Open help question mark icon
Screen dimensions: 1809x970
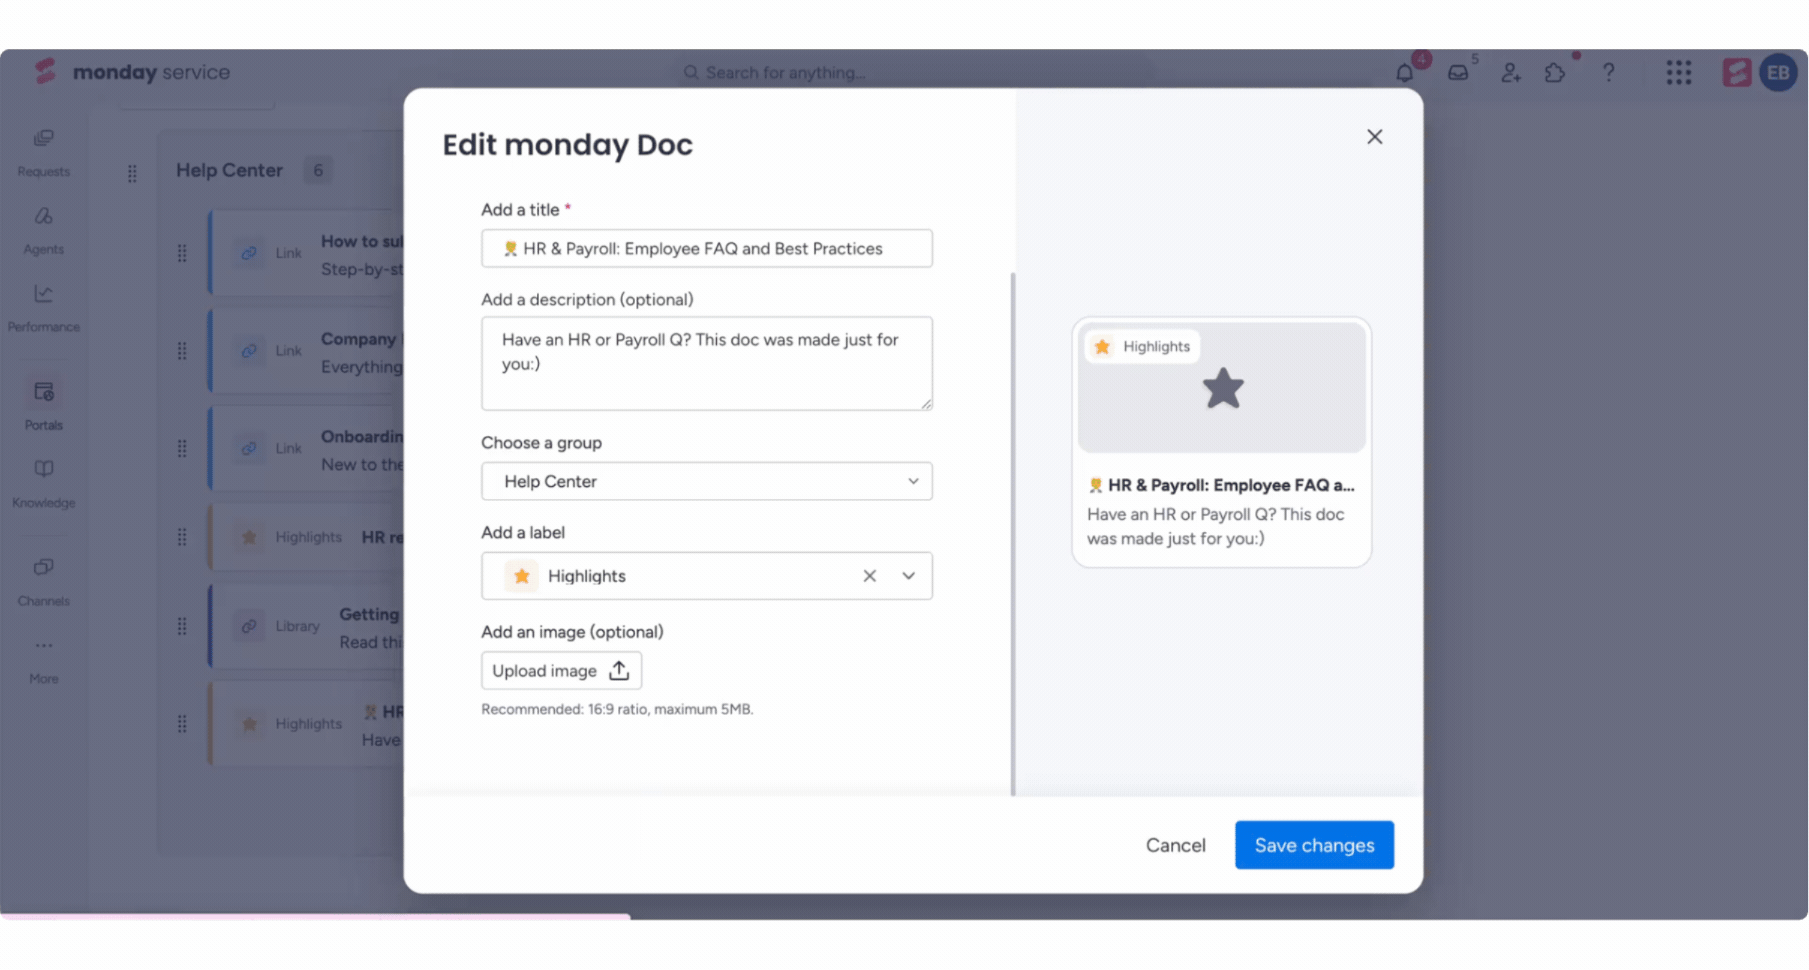[1608, 72]
